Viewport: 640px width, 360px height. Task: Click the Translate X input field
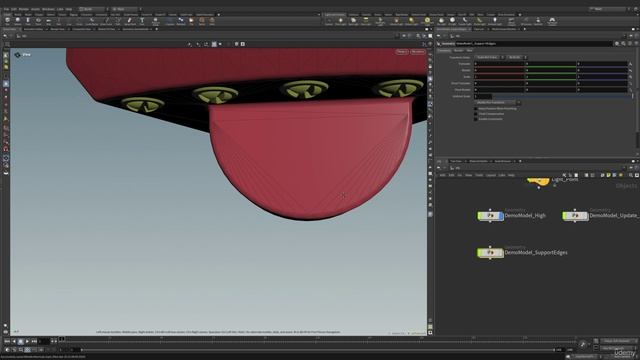click(499, 64)
